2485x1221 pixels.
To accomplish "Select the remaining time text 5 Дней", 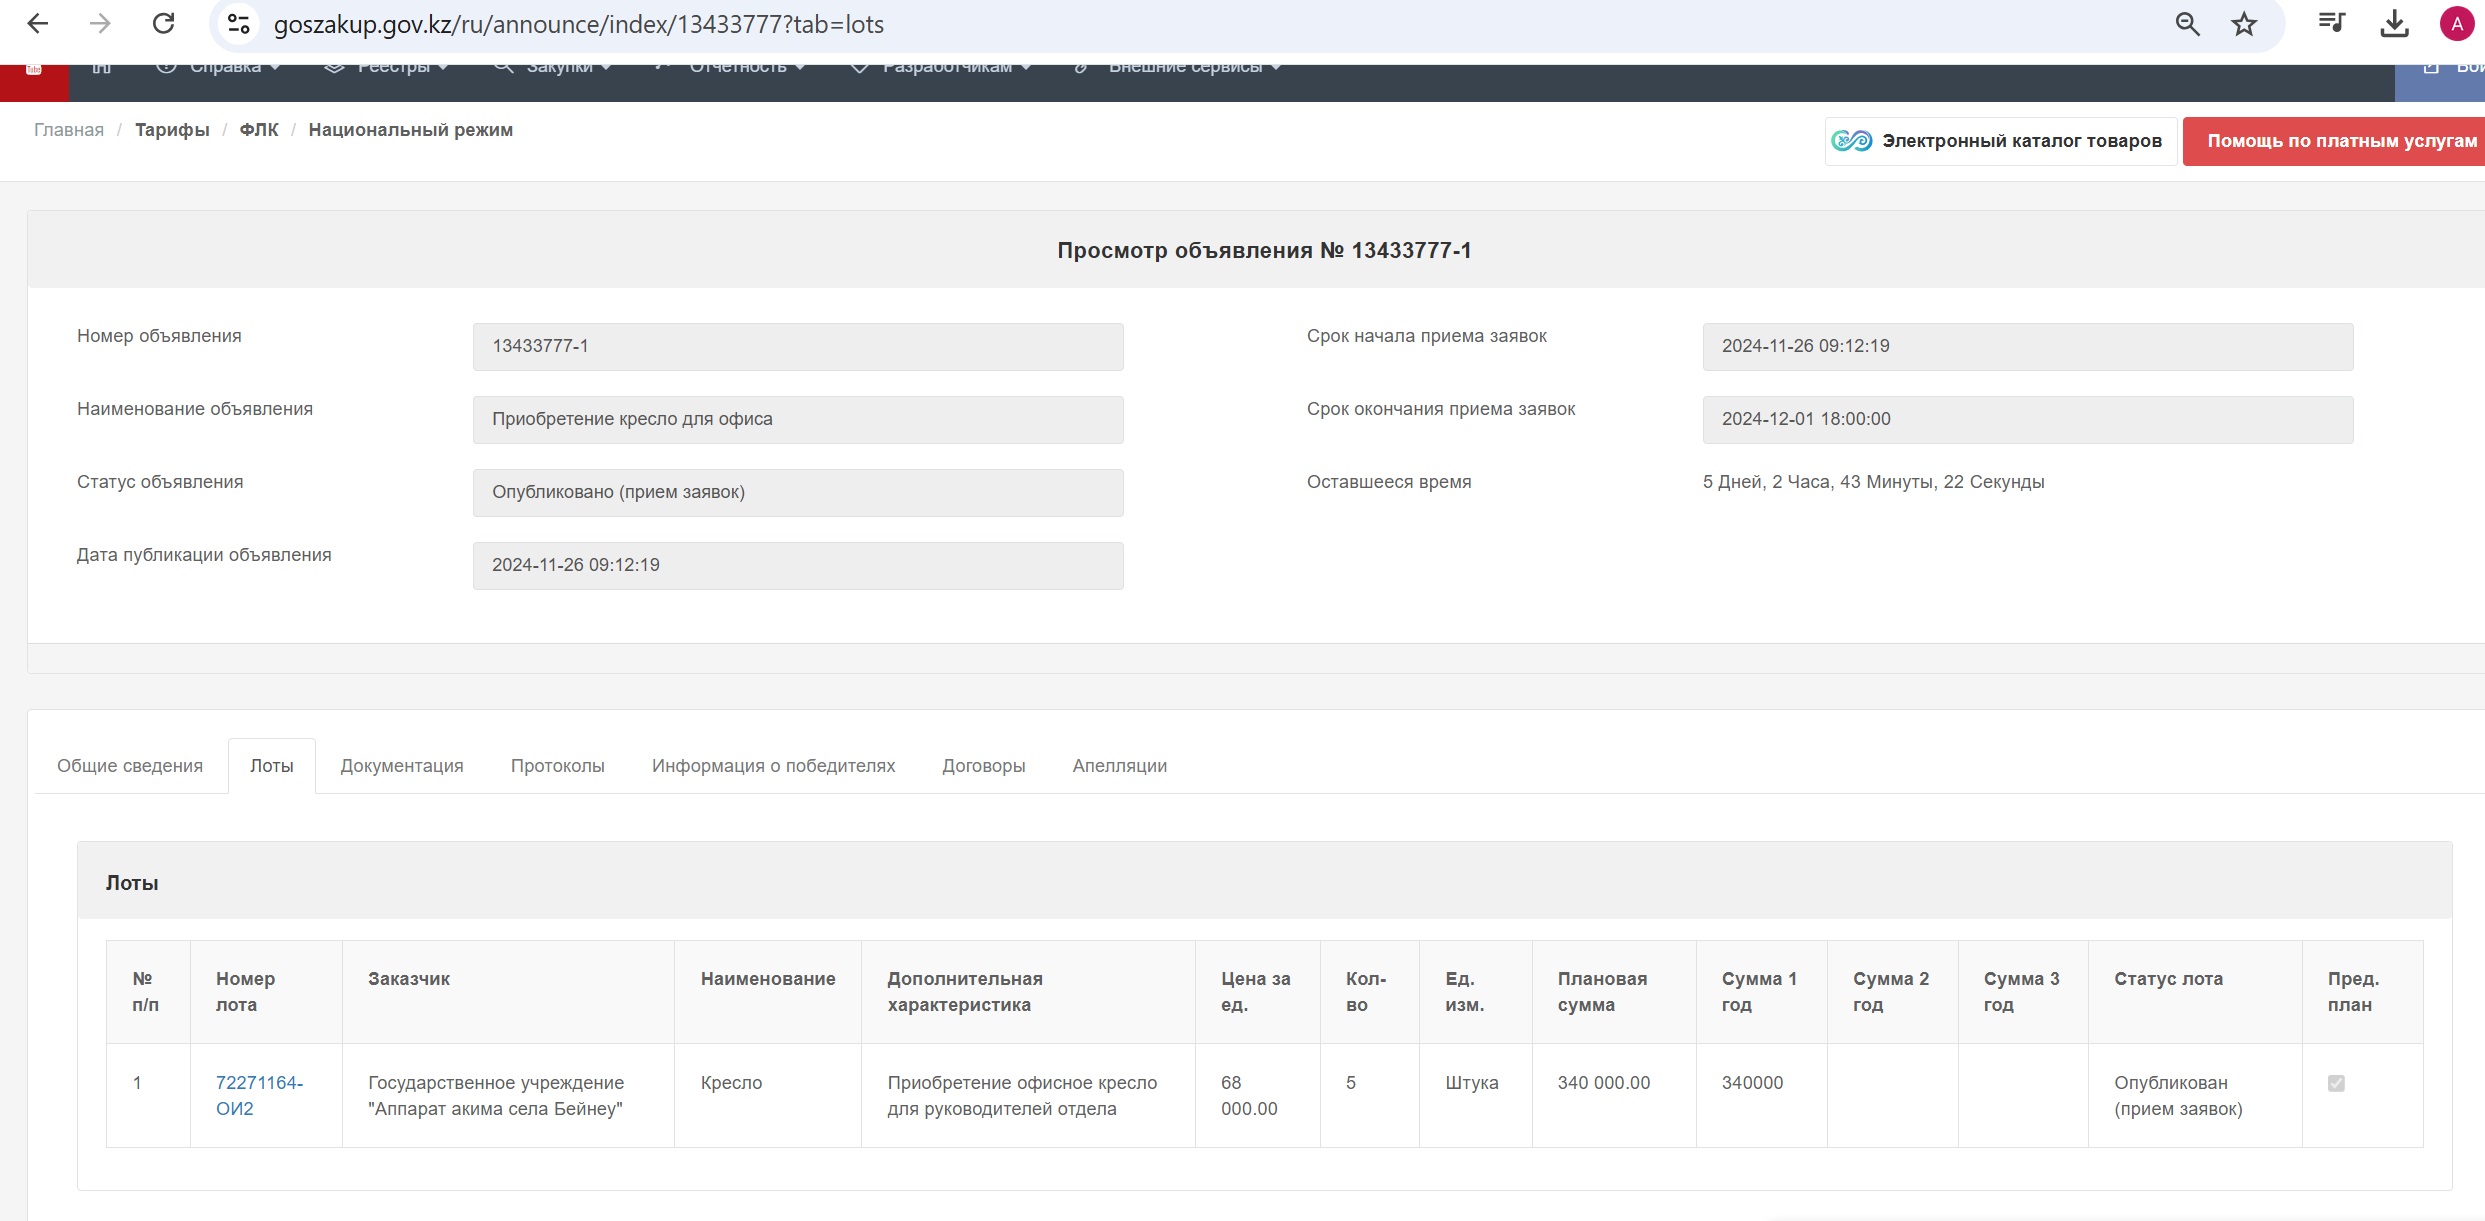I will coord(1732,482).
